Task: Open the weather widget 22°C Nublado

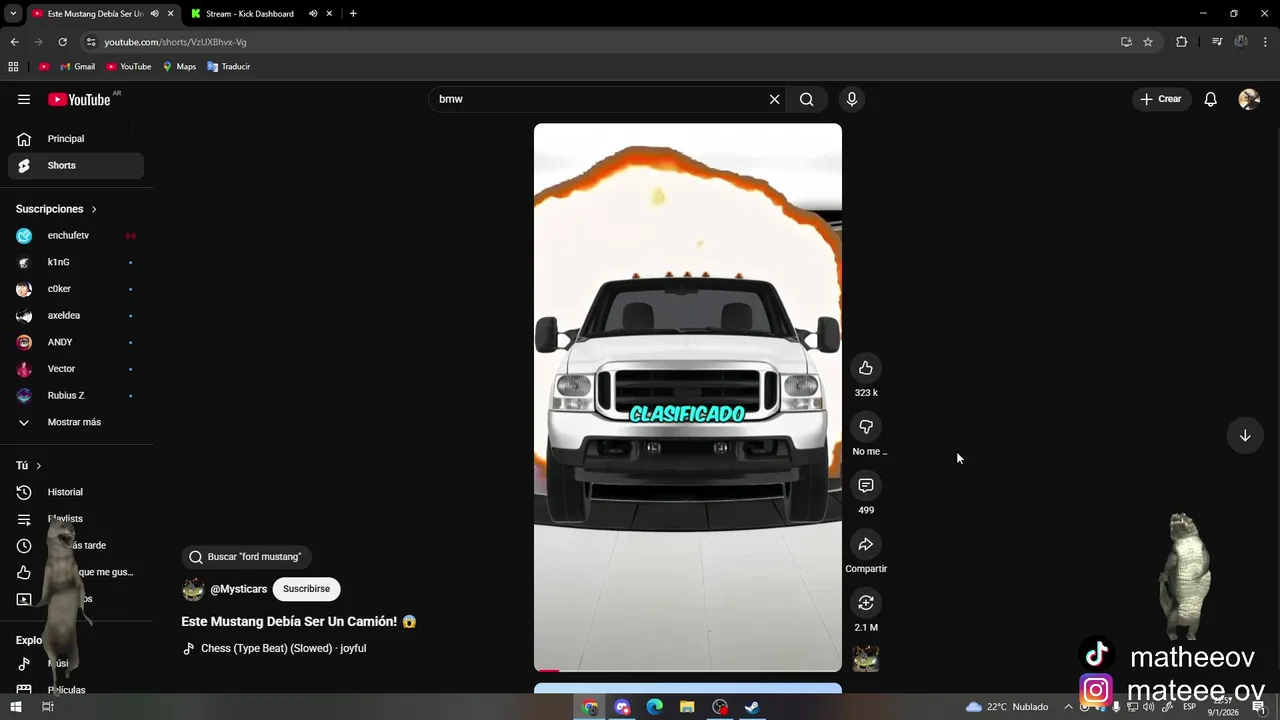Action: [1007, 707]
